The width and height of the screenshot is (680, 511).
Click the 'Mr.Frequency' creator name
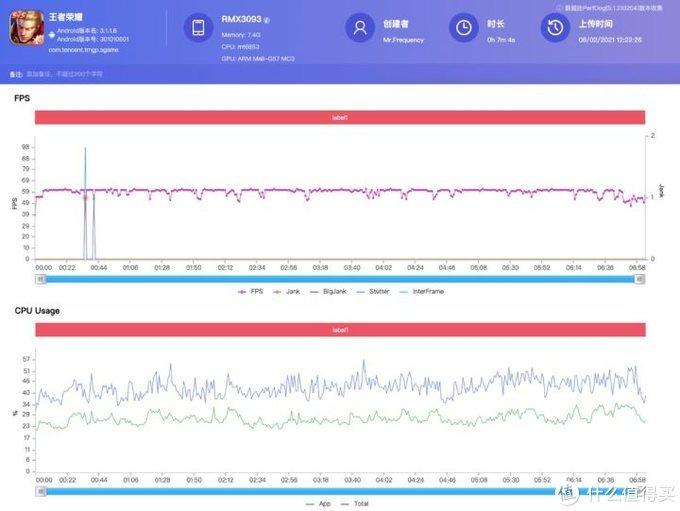coord(403,40)
